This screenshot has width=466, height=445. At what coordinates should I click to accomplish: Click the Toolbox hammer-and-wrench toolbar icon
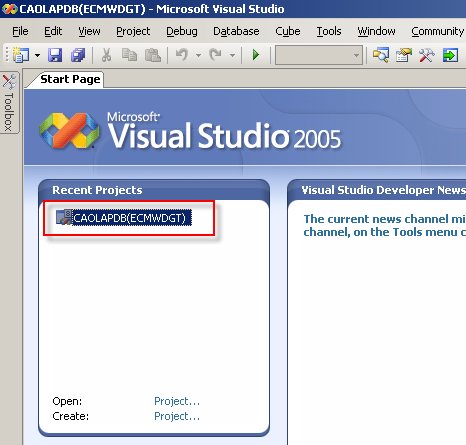427,55
